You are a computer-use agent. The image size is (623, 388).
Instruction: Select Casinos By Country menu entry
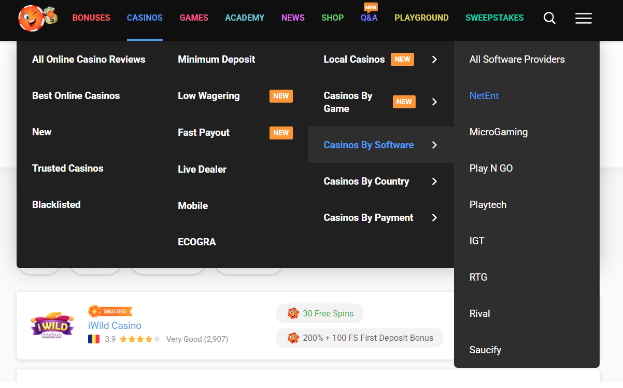point(366,181)
